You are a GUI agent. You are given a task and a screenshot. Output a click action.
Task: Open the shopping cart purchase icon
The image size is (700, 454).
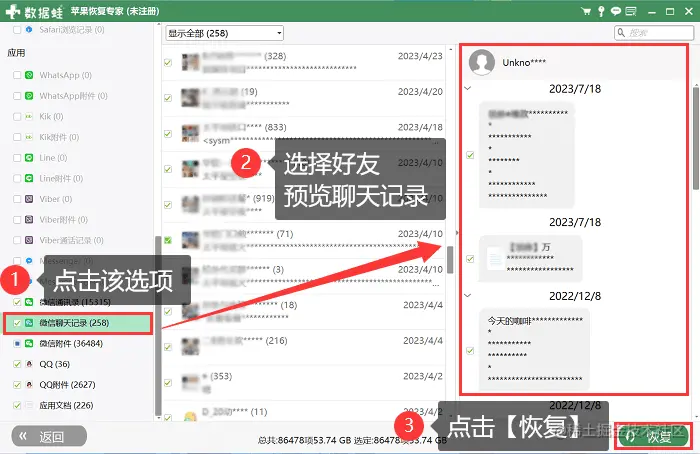point(586,11)
